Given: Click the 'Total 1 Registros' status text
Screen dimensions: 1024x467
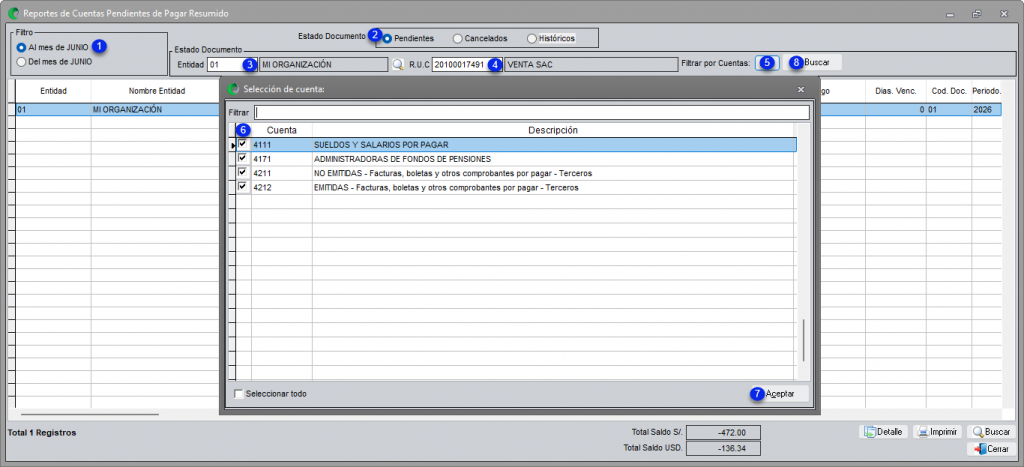Looking at the screenshot, I should coord(42,432).
